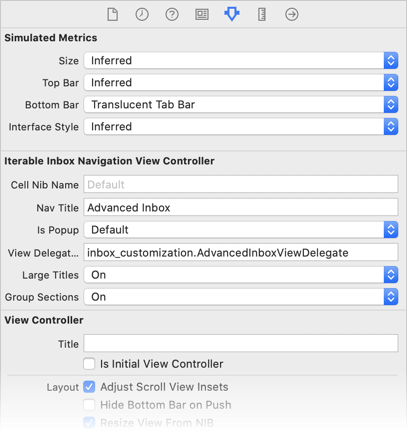Open the Interface Style dropdown

241,127
